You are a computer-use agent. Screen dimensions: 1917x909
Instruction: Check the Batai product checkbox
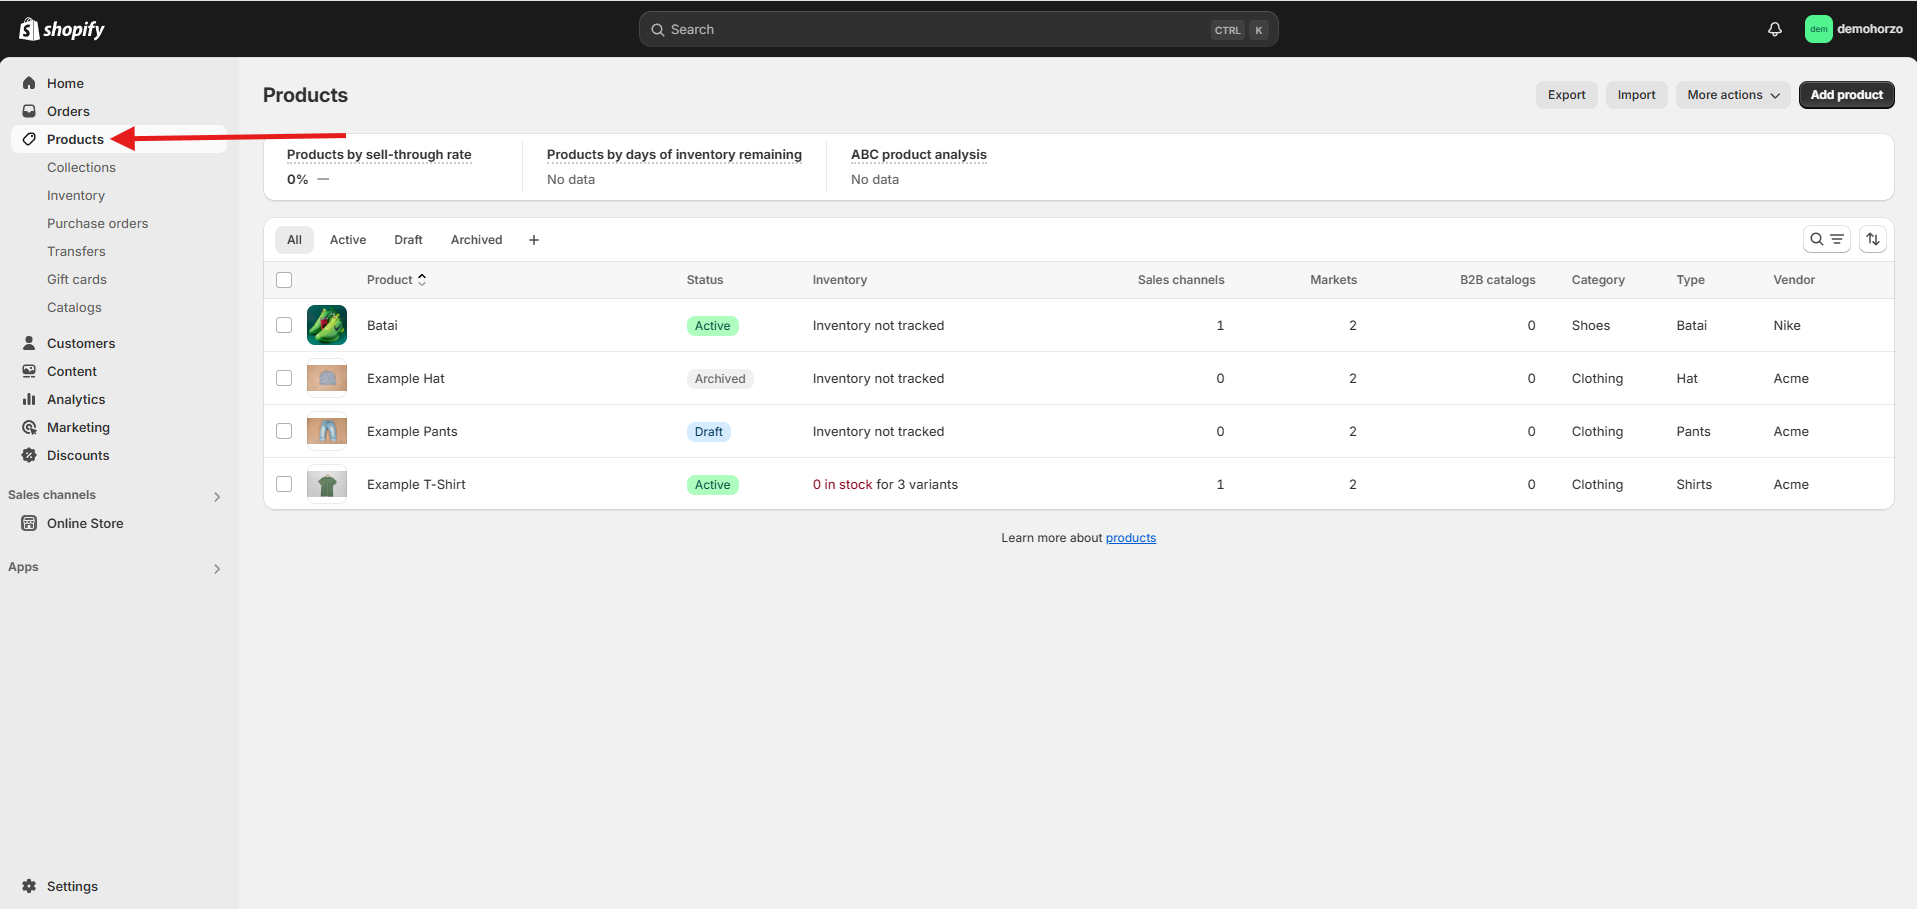[x=284, y=325]
